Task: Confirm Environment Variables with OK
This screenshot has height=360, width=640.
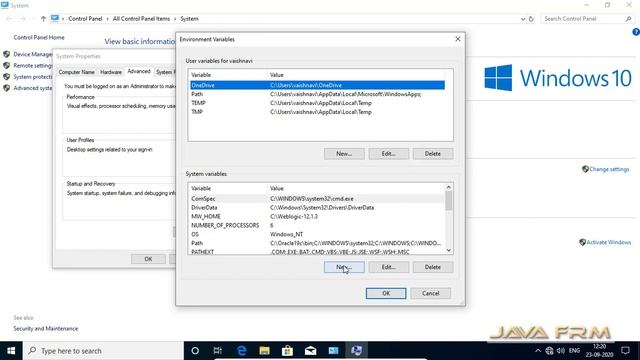Action: [x=386, y=293]
